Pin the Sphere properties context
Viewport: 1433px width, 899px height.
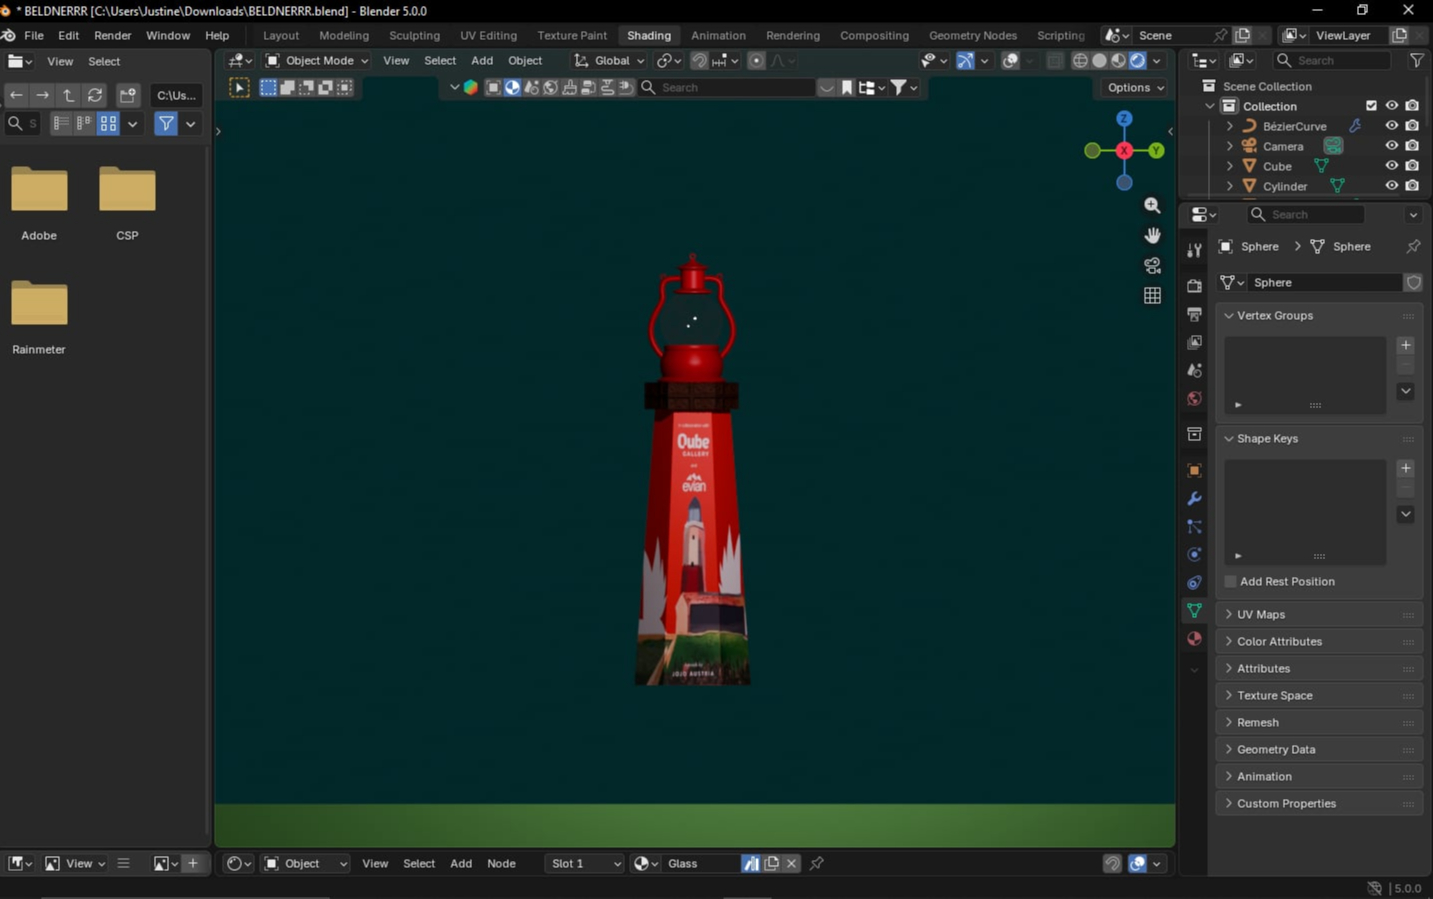[1413, 246]
